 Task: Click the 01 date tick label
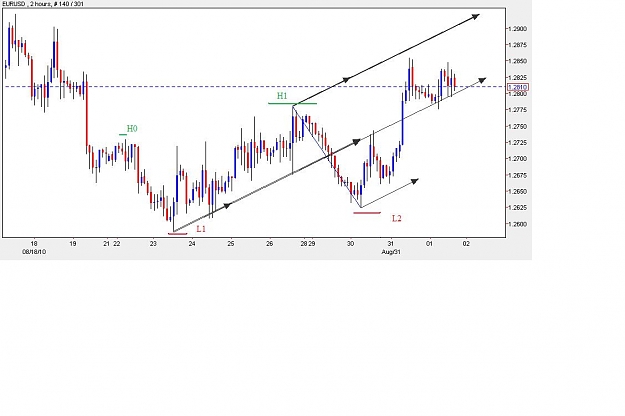(429, 243)
